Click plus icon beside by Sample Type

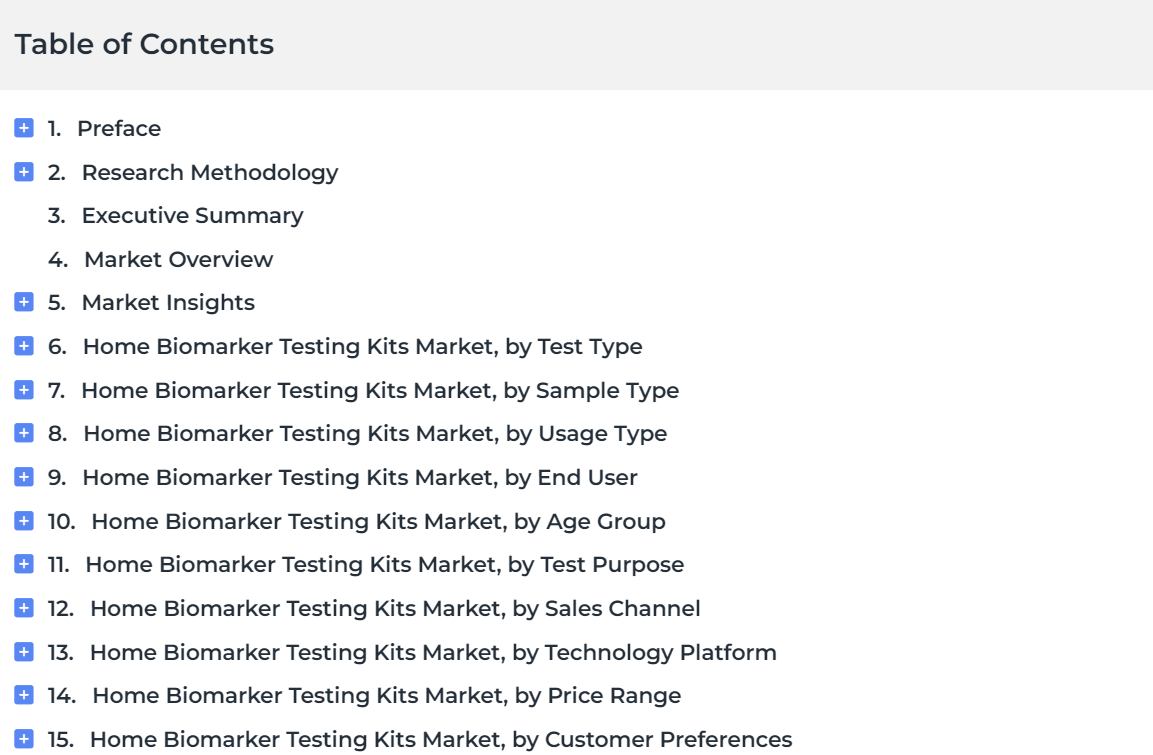tap(24, 390)
